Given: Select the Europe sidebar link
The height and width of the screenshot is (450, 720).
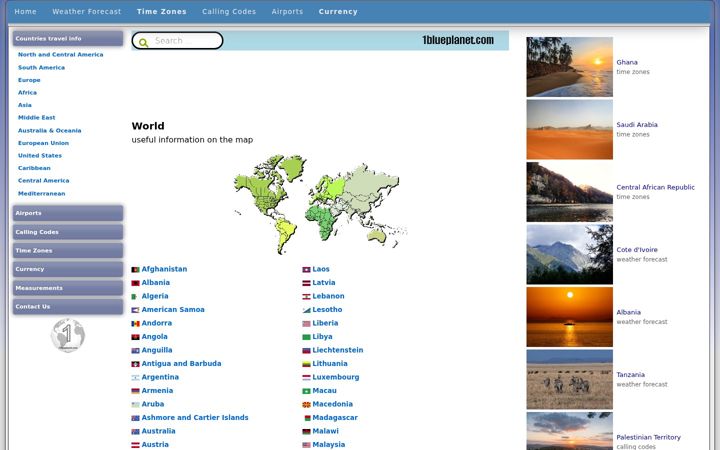Looking at the screenshot, I should tap(29, 80).
